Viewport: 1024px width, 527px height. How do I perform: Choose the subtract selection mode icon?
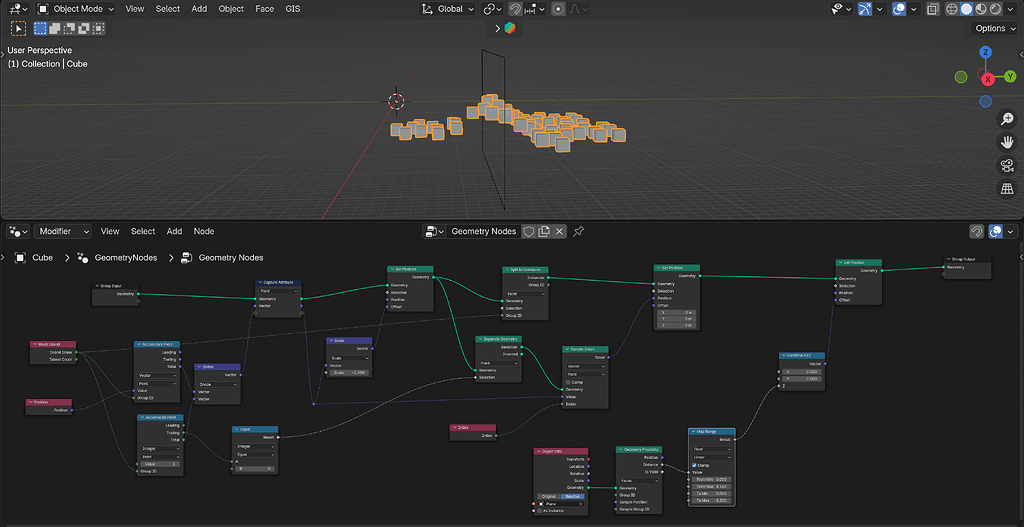click(69, 29)
